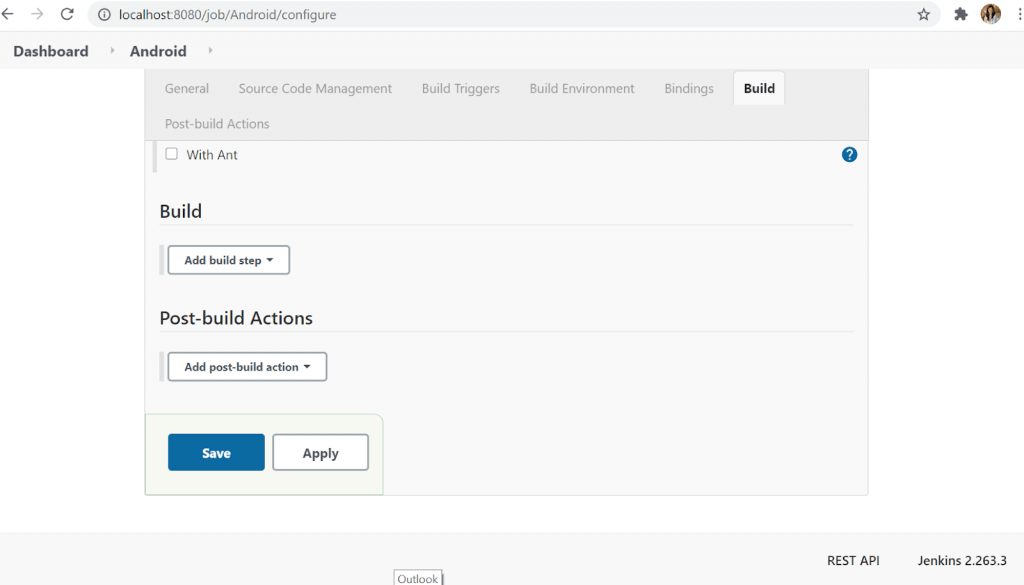The image size is (1024, 585).
Task: Click the Build section heading
Action: coord(181,211)
